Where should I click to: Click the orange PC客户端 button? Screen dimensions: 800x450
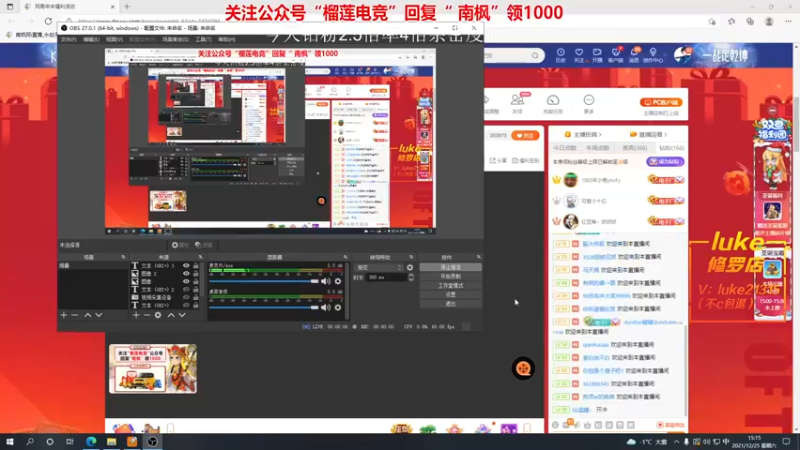pos(661,103)
